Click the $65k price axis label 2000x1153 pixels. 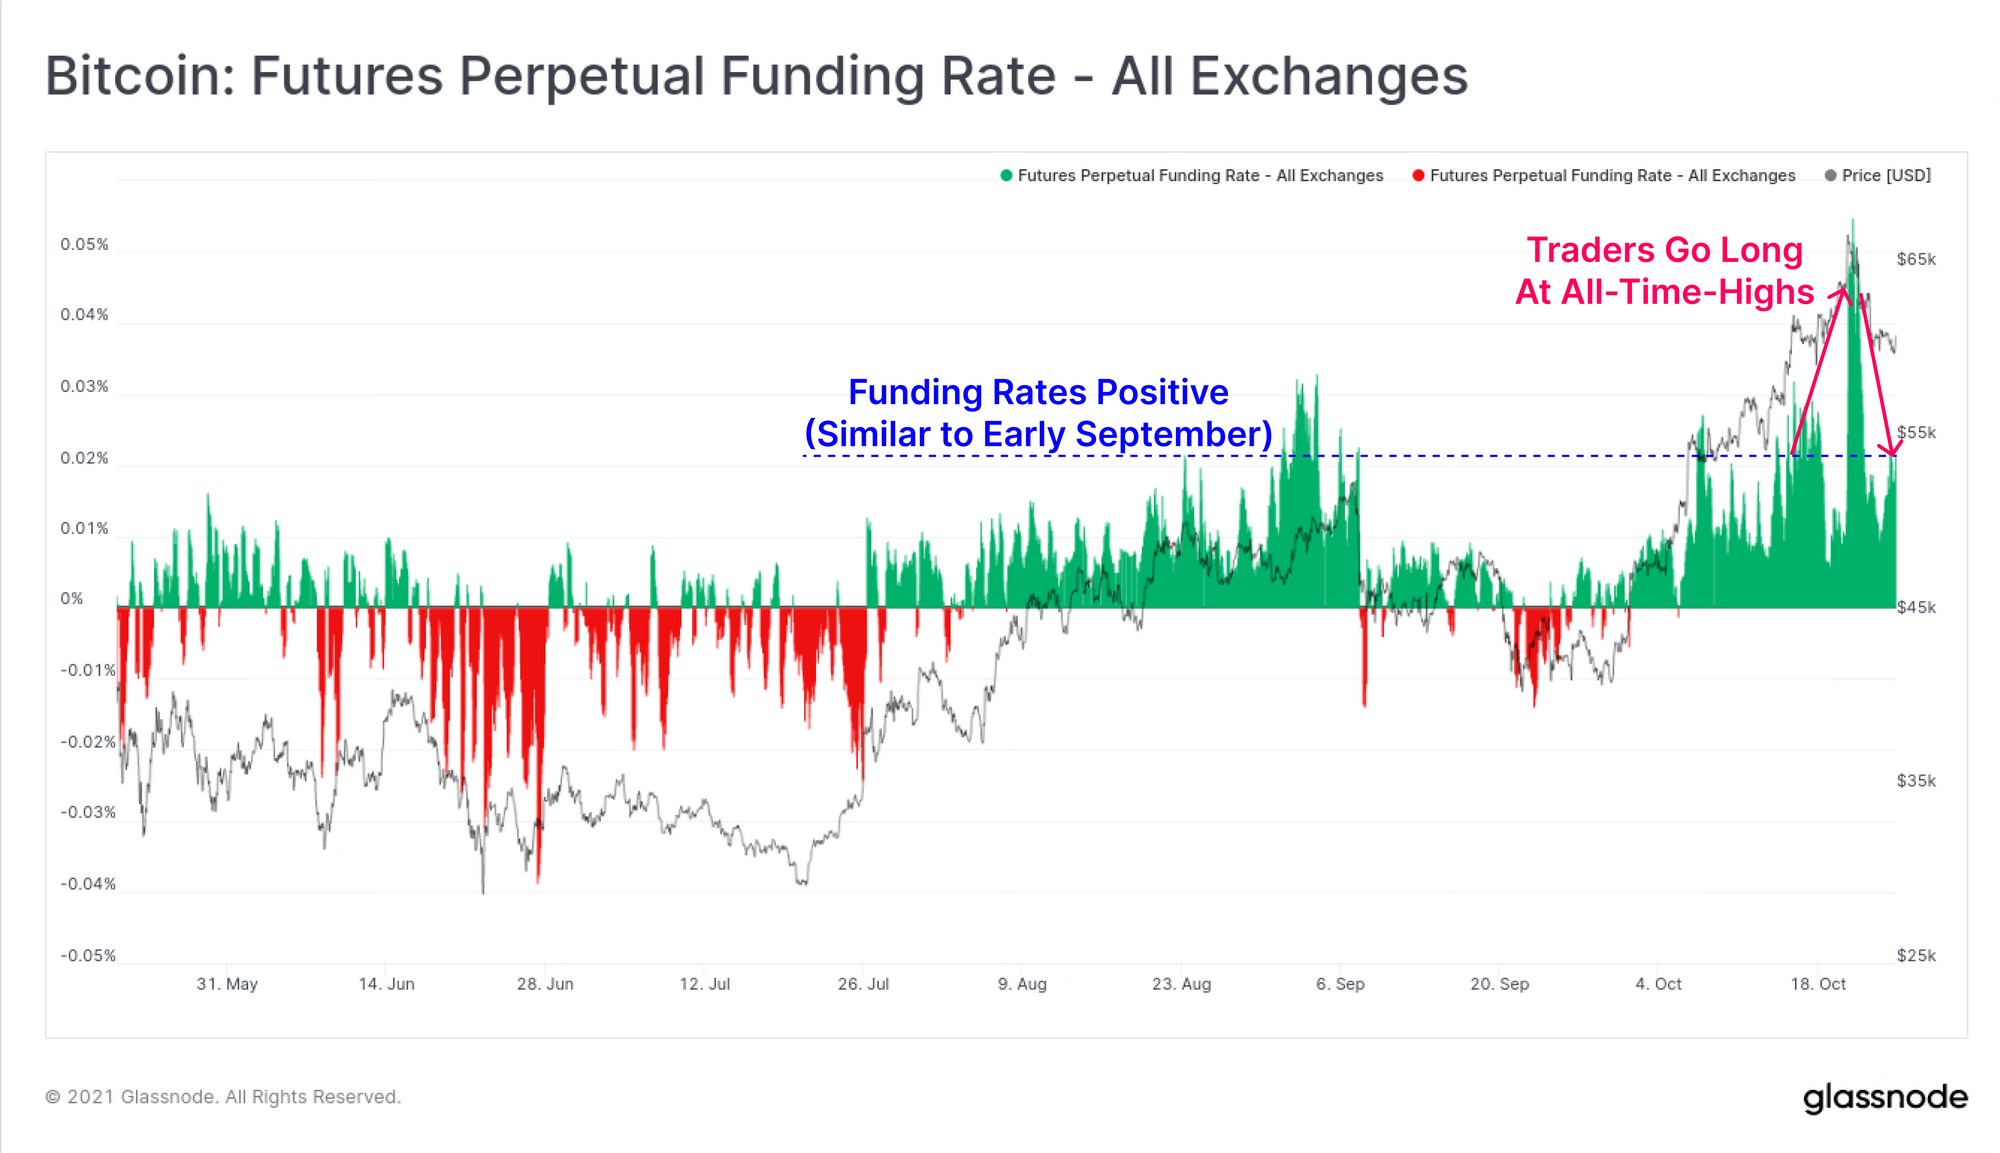click(1916, 260)
